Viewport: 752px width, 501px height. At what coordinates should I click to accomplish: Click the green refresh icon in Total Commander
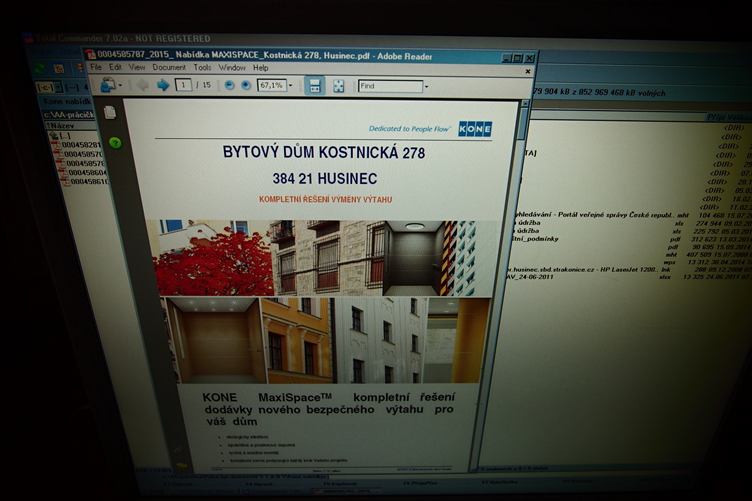pos(39,68)
